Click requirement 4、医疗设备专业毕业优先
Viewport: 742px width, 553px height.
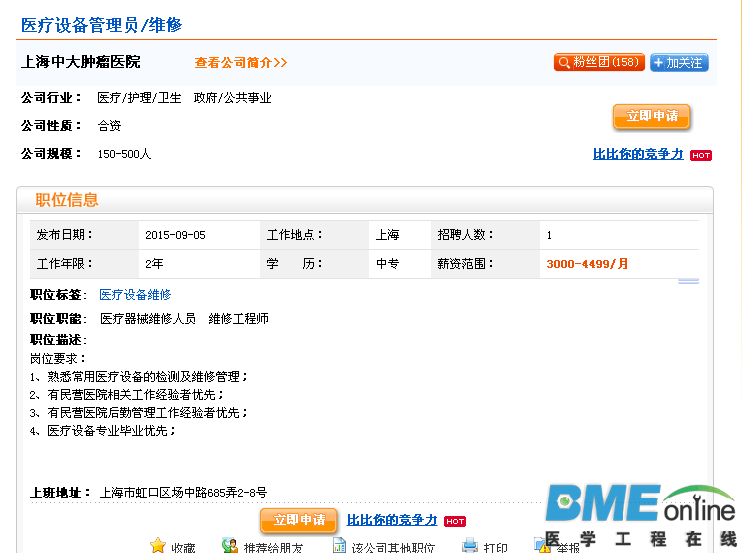(102, 431)
